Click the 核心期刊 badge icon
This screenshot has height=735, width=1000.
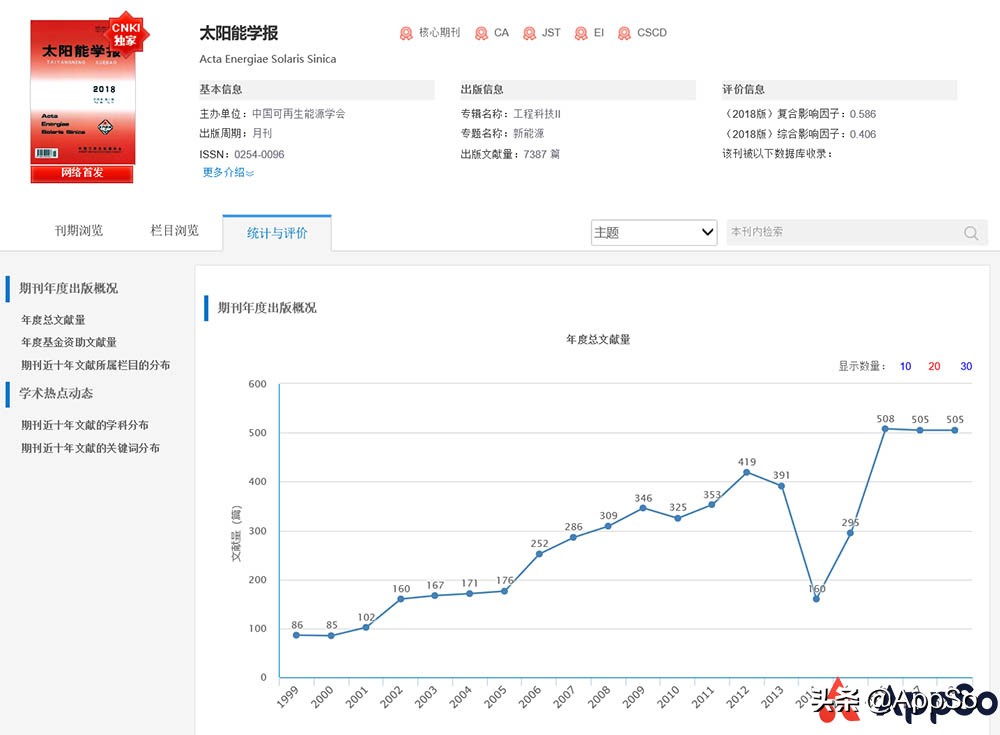coord(404,32)
